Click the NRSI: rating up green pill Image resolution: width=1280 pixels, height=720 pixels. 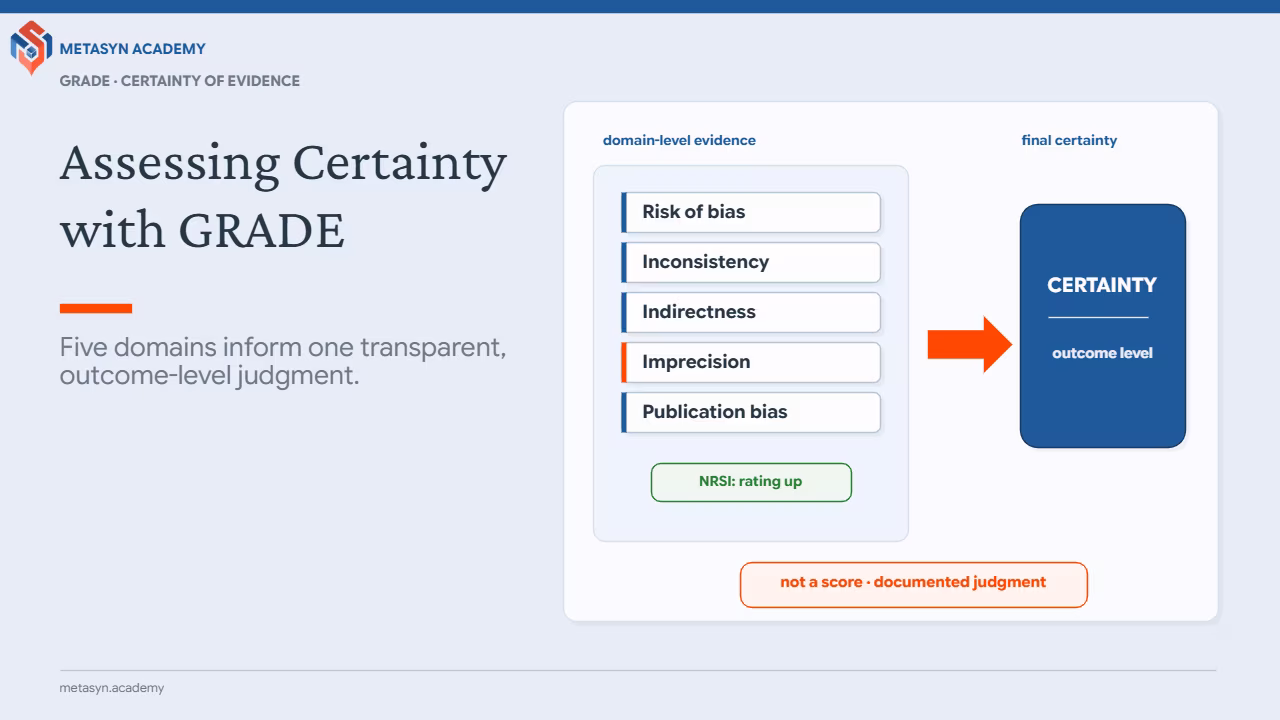(x=751, y=482)
